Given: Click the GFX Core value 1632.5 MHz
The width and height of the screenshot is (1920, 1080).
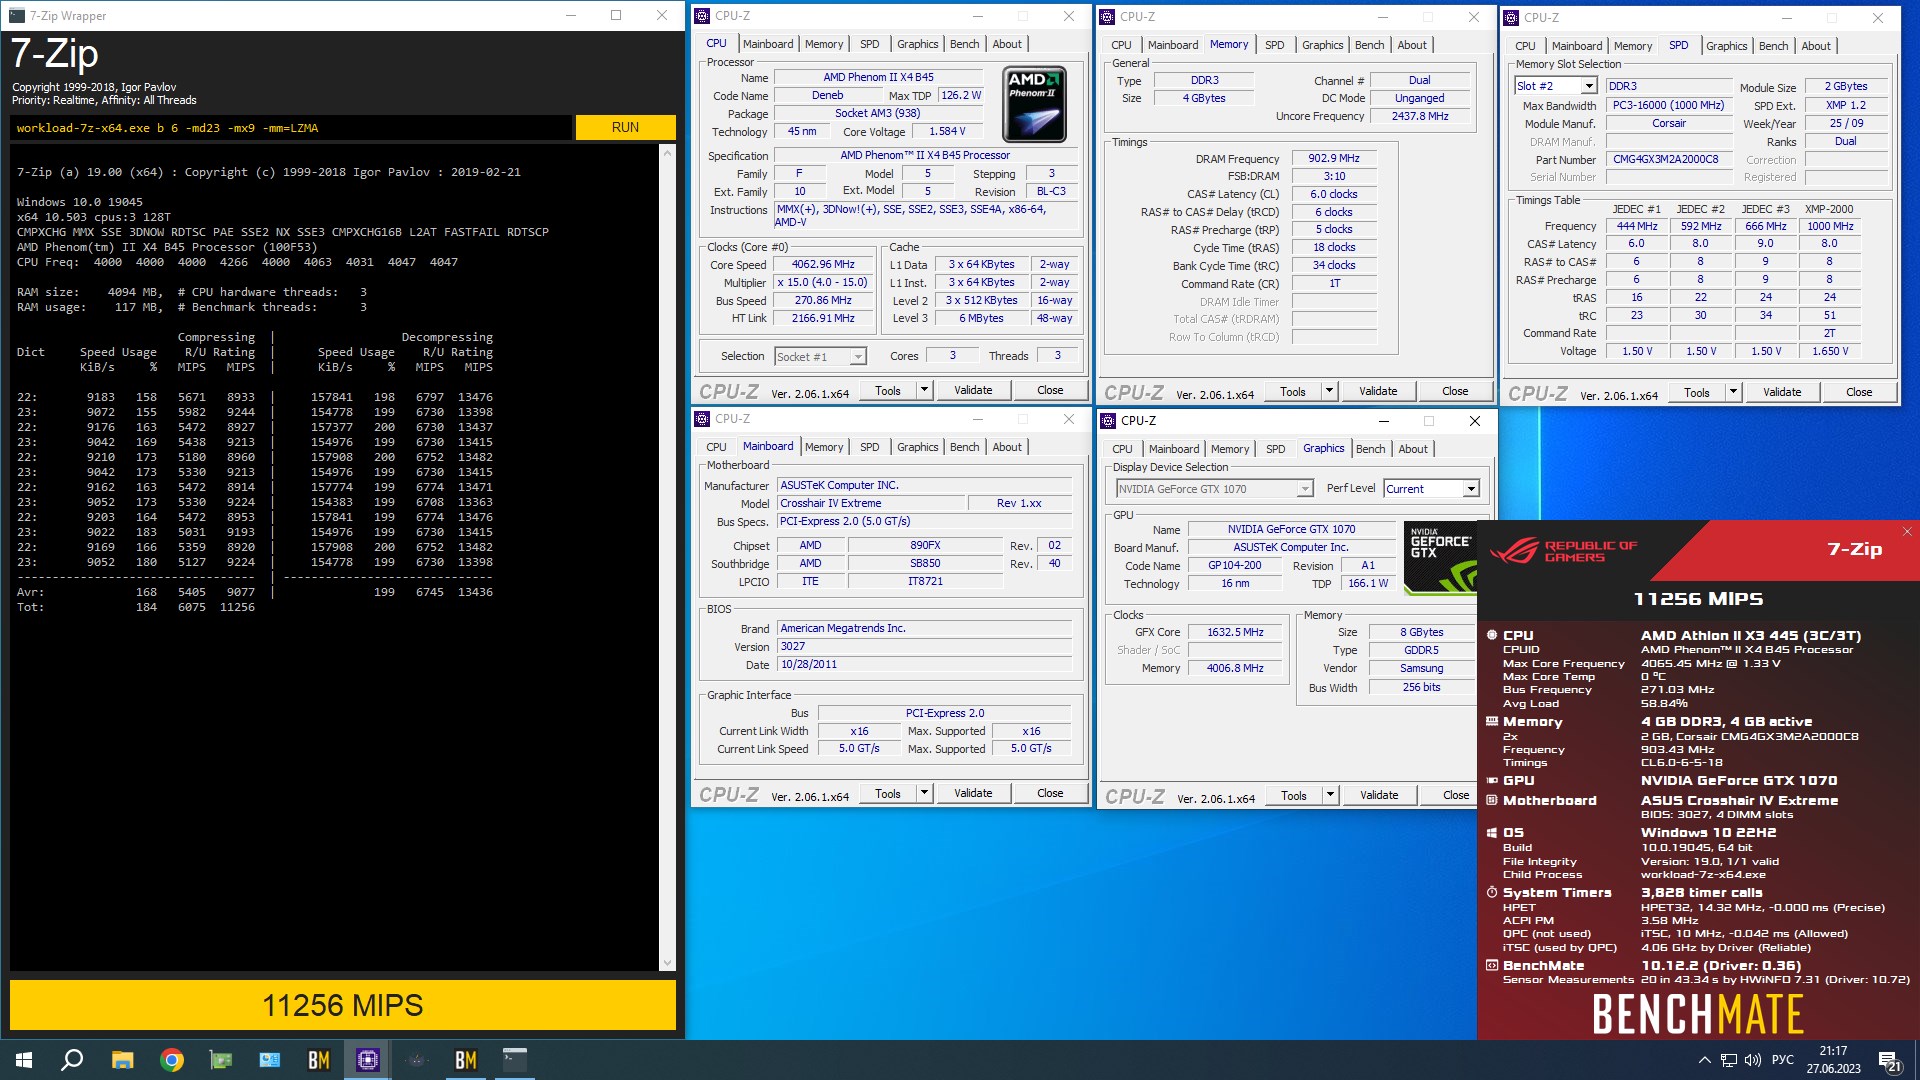Looking at the screenshot, I should click(x=1235, y=632).
